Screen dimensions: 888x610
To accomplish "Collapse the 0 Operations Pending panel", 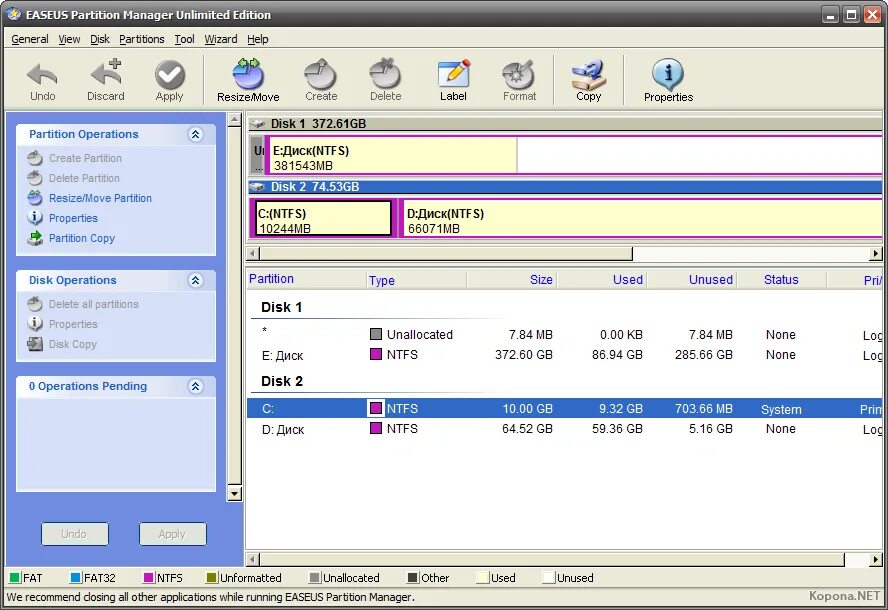I will pos(195,386).
